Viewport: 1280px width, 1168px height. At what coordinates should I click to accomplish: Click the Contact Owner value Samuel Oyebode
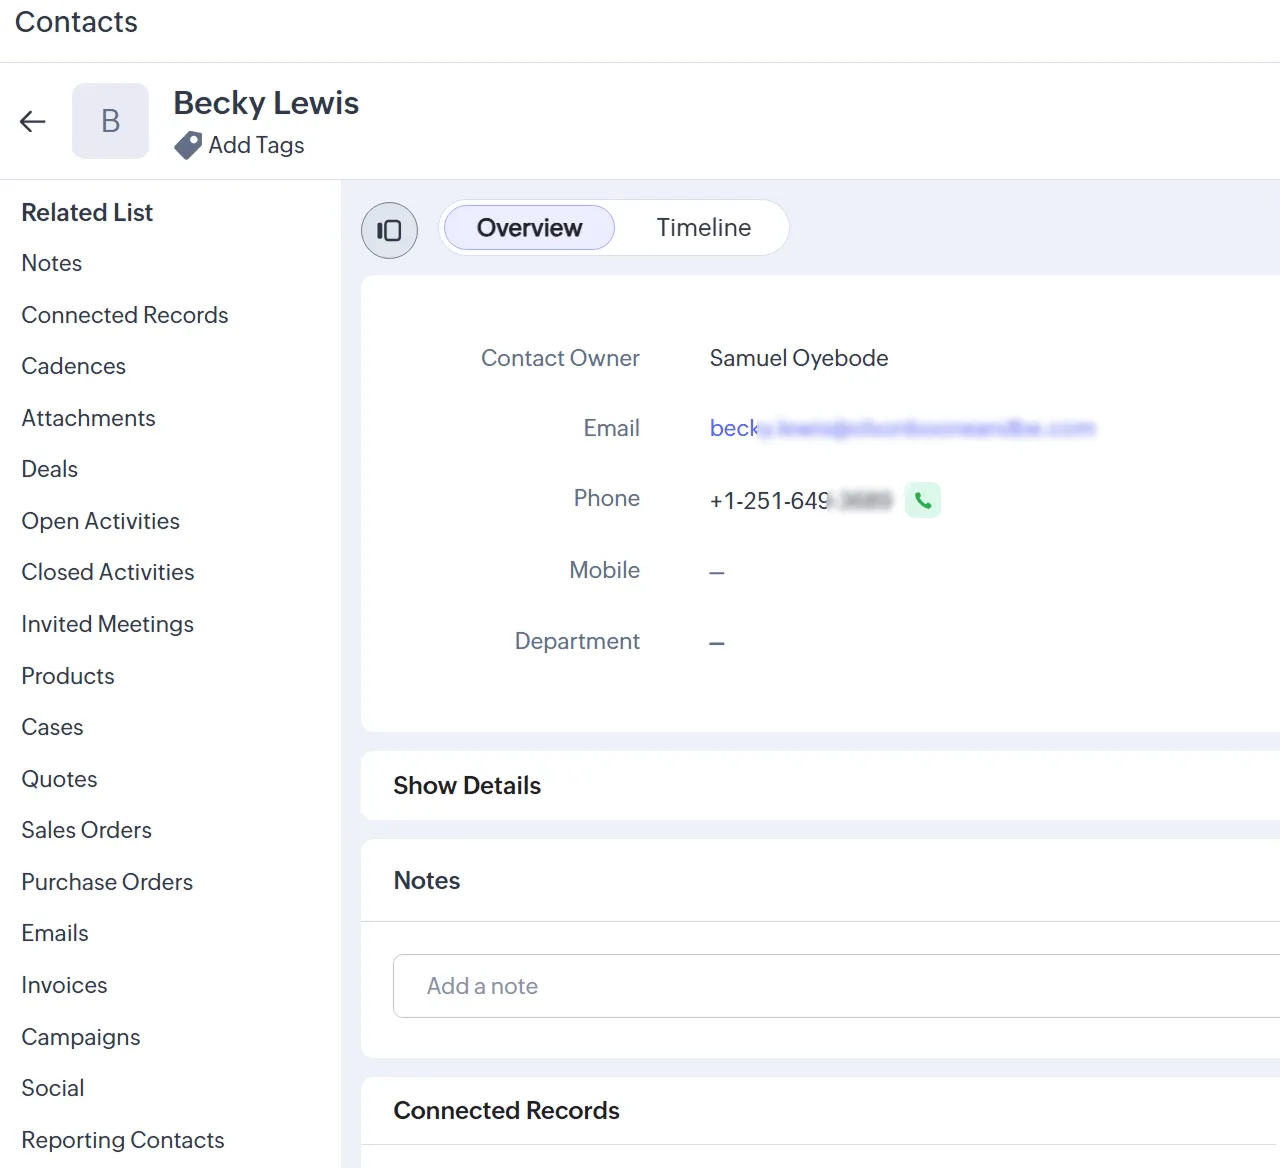click(x=799, y=358)
